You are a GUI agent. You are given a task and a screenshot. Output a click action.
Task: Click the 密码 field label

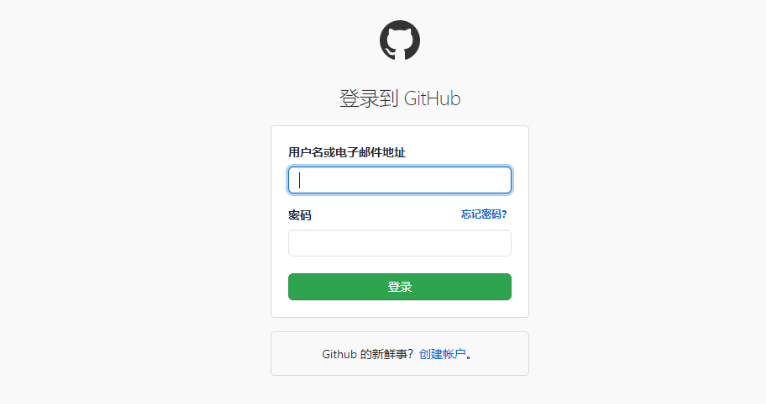pos(299,215)
